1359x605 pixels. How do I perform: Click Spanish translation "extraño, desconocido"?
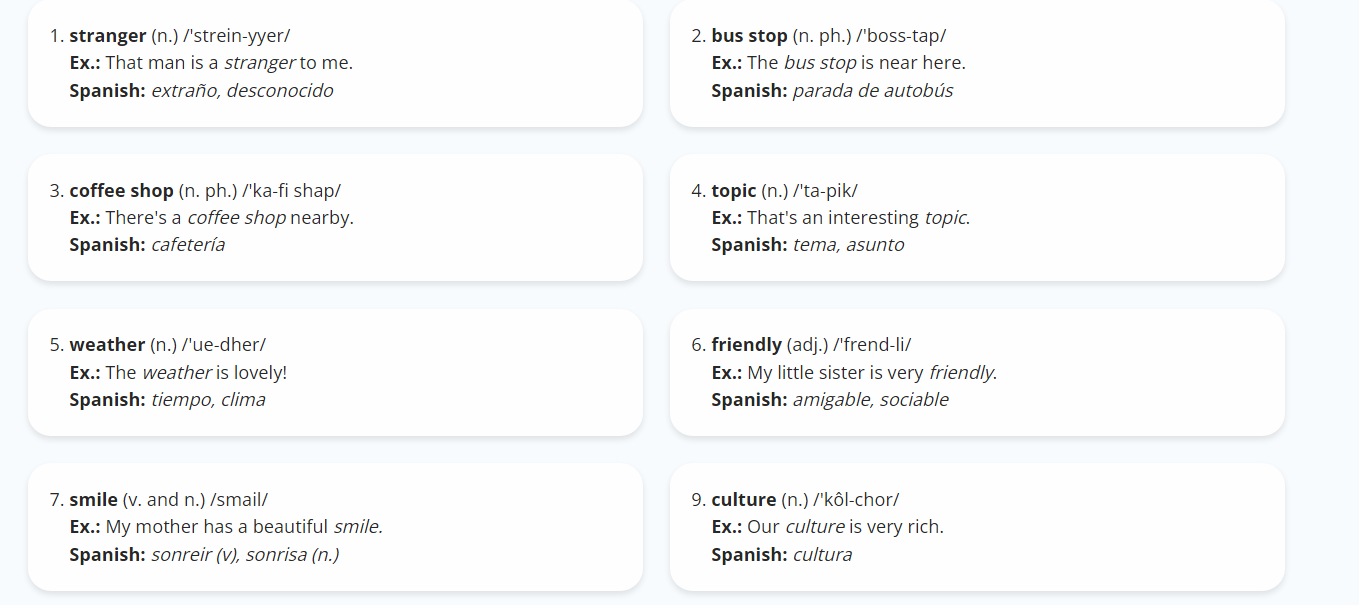tap(242, 91)
